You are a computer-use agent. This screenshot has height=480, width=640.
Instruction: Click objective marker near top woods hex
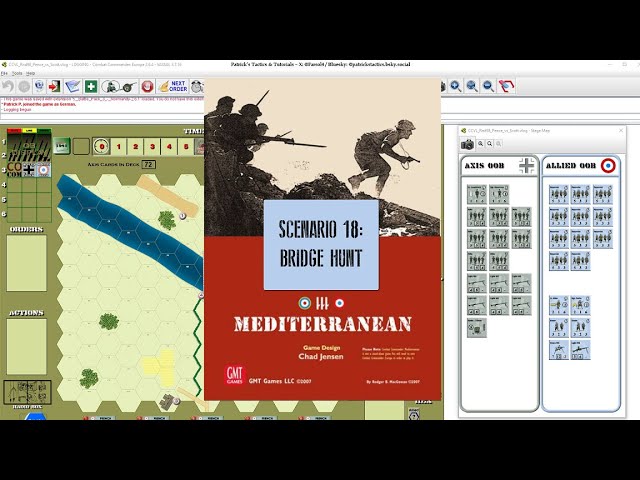click(182, 216)
